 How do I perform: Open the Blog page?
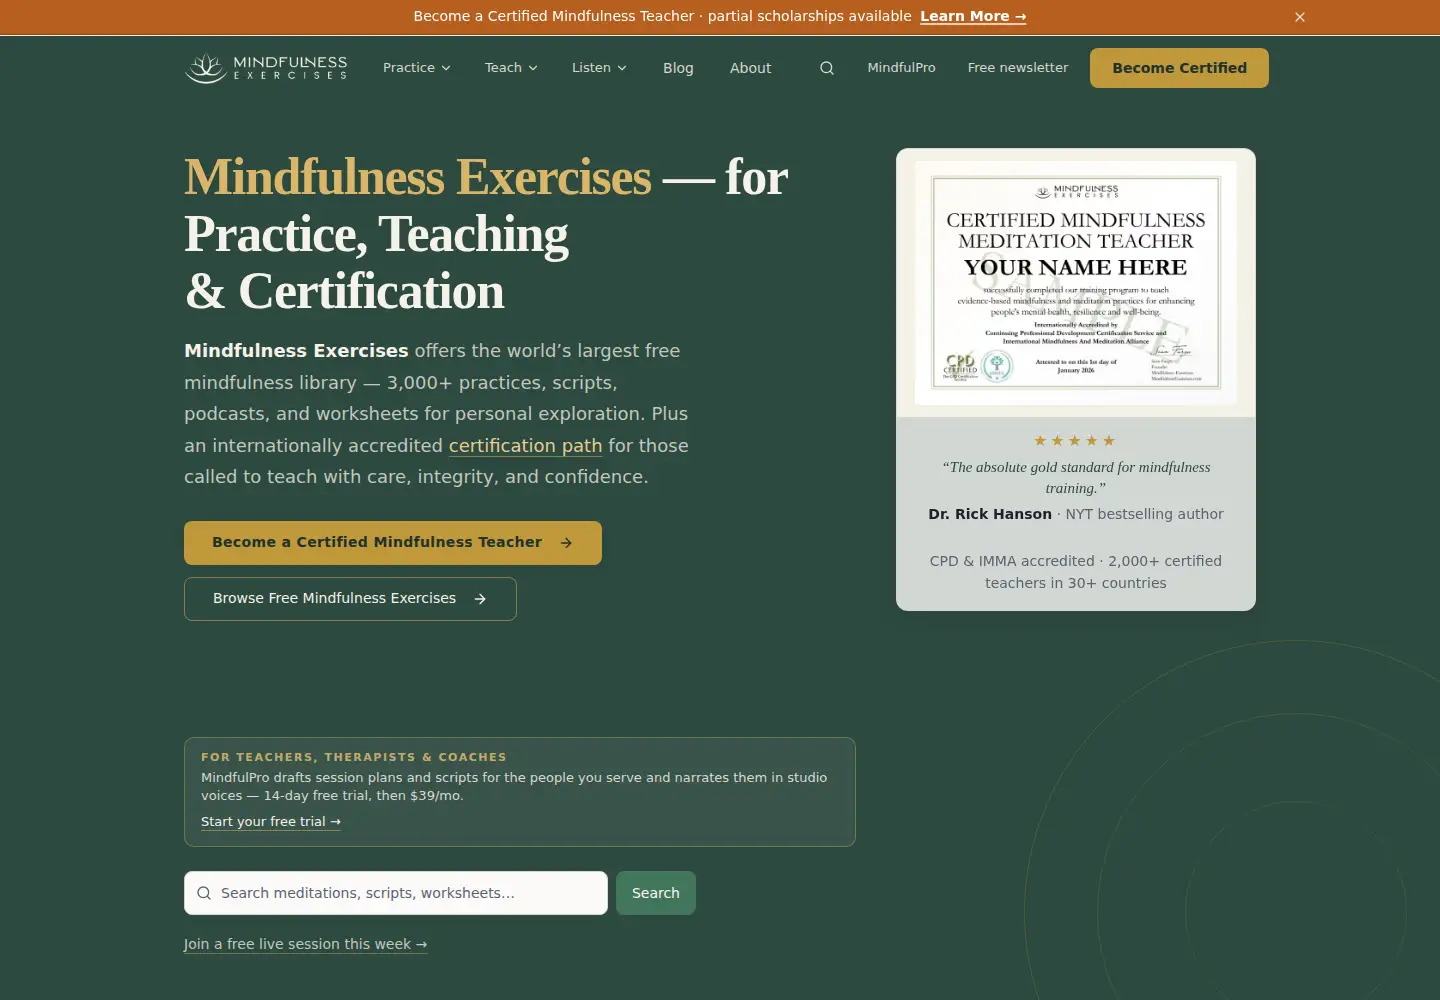coord(678,68)
